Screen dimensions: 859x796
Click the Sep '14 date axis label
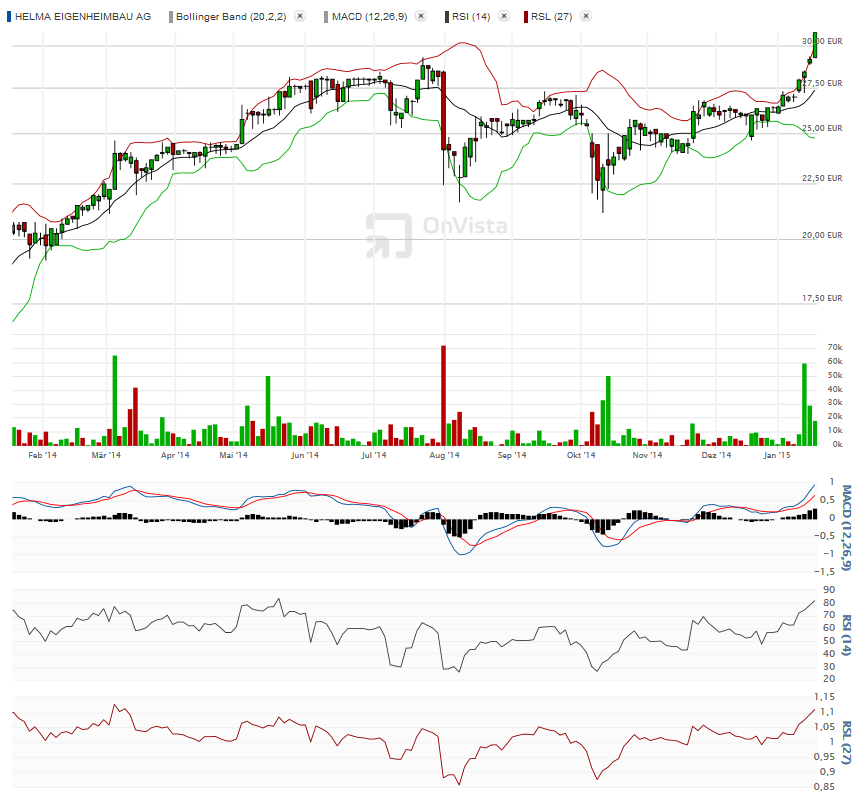tap(512, 455)
